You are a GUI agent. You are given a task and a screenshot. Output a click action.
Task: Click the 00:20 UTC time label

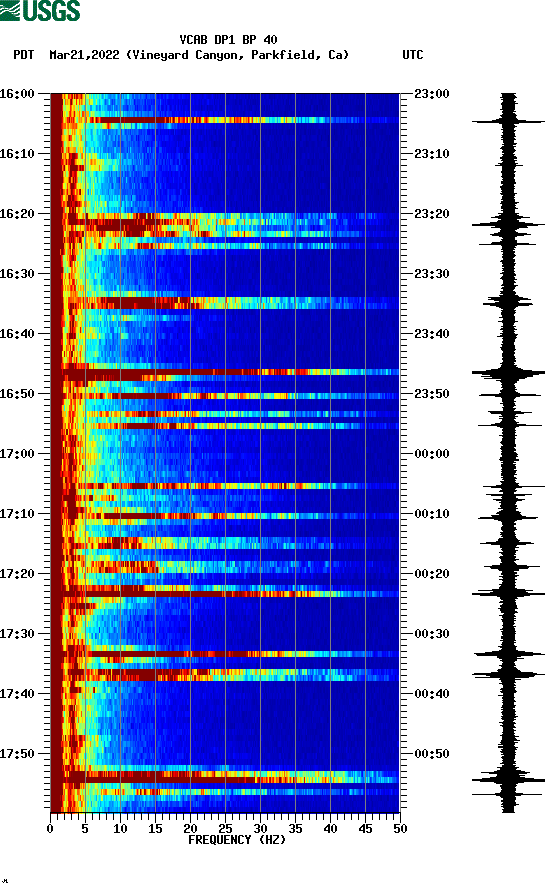point(432,574)
